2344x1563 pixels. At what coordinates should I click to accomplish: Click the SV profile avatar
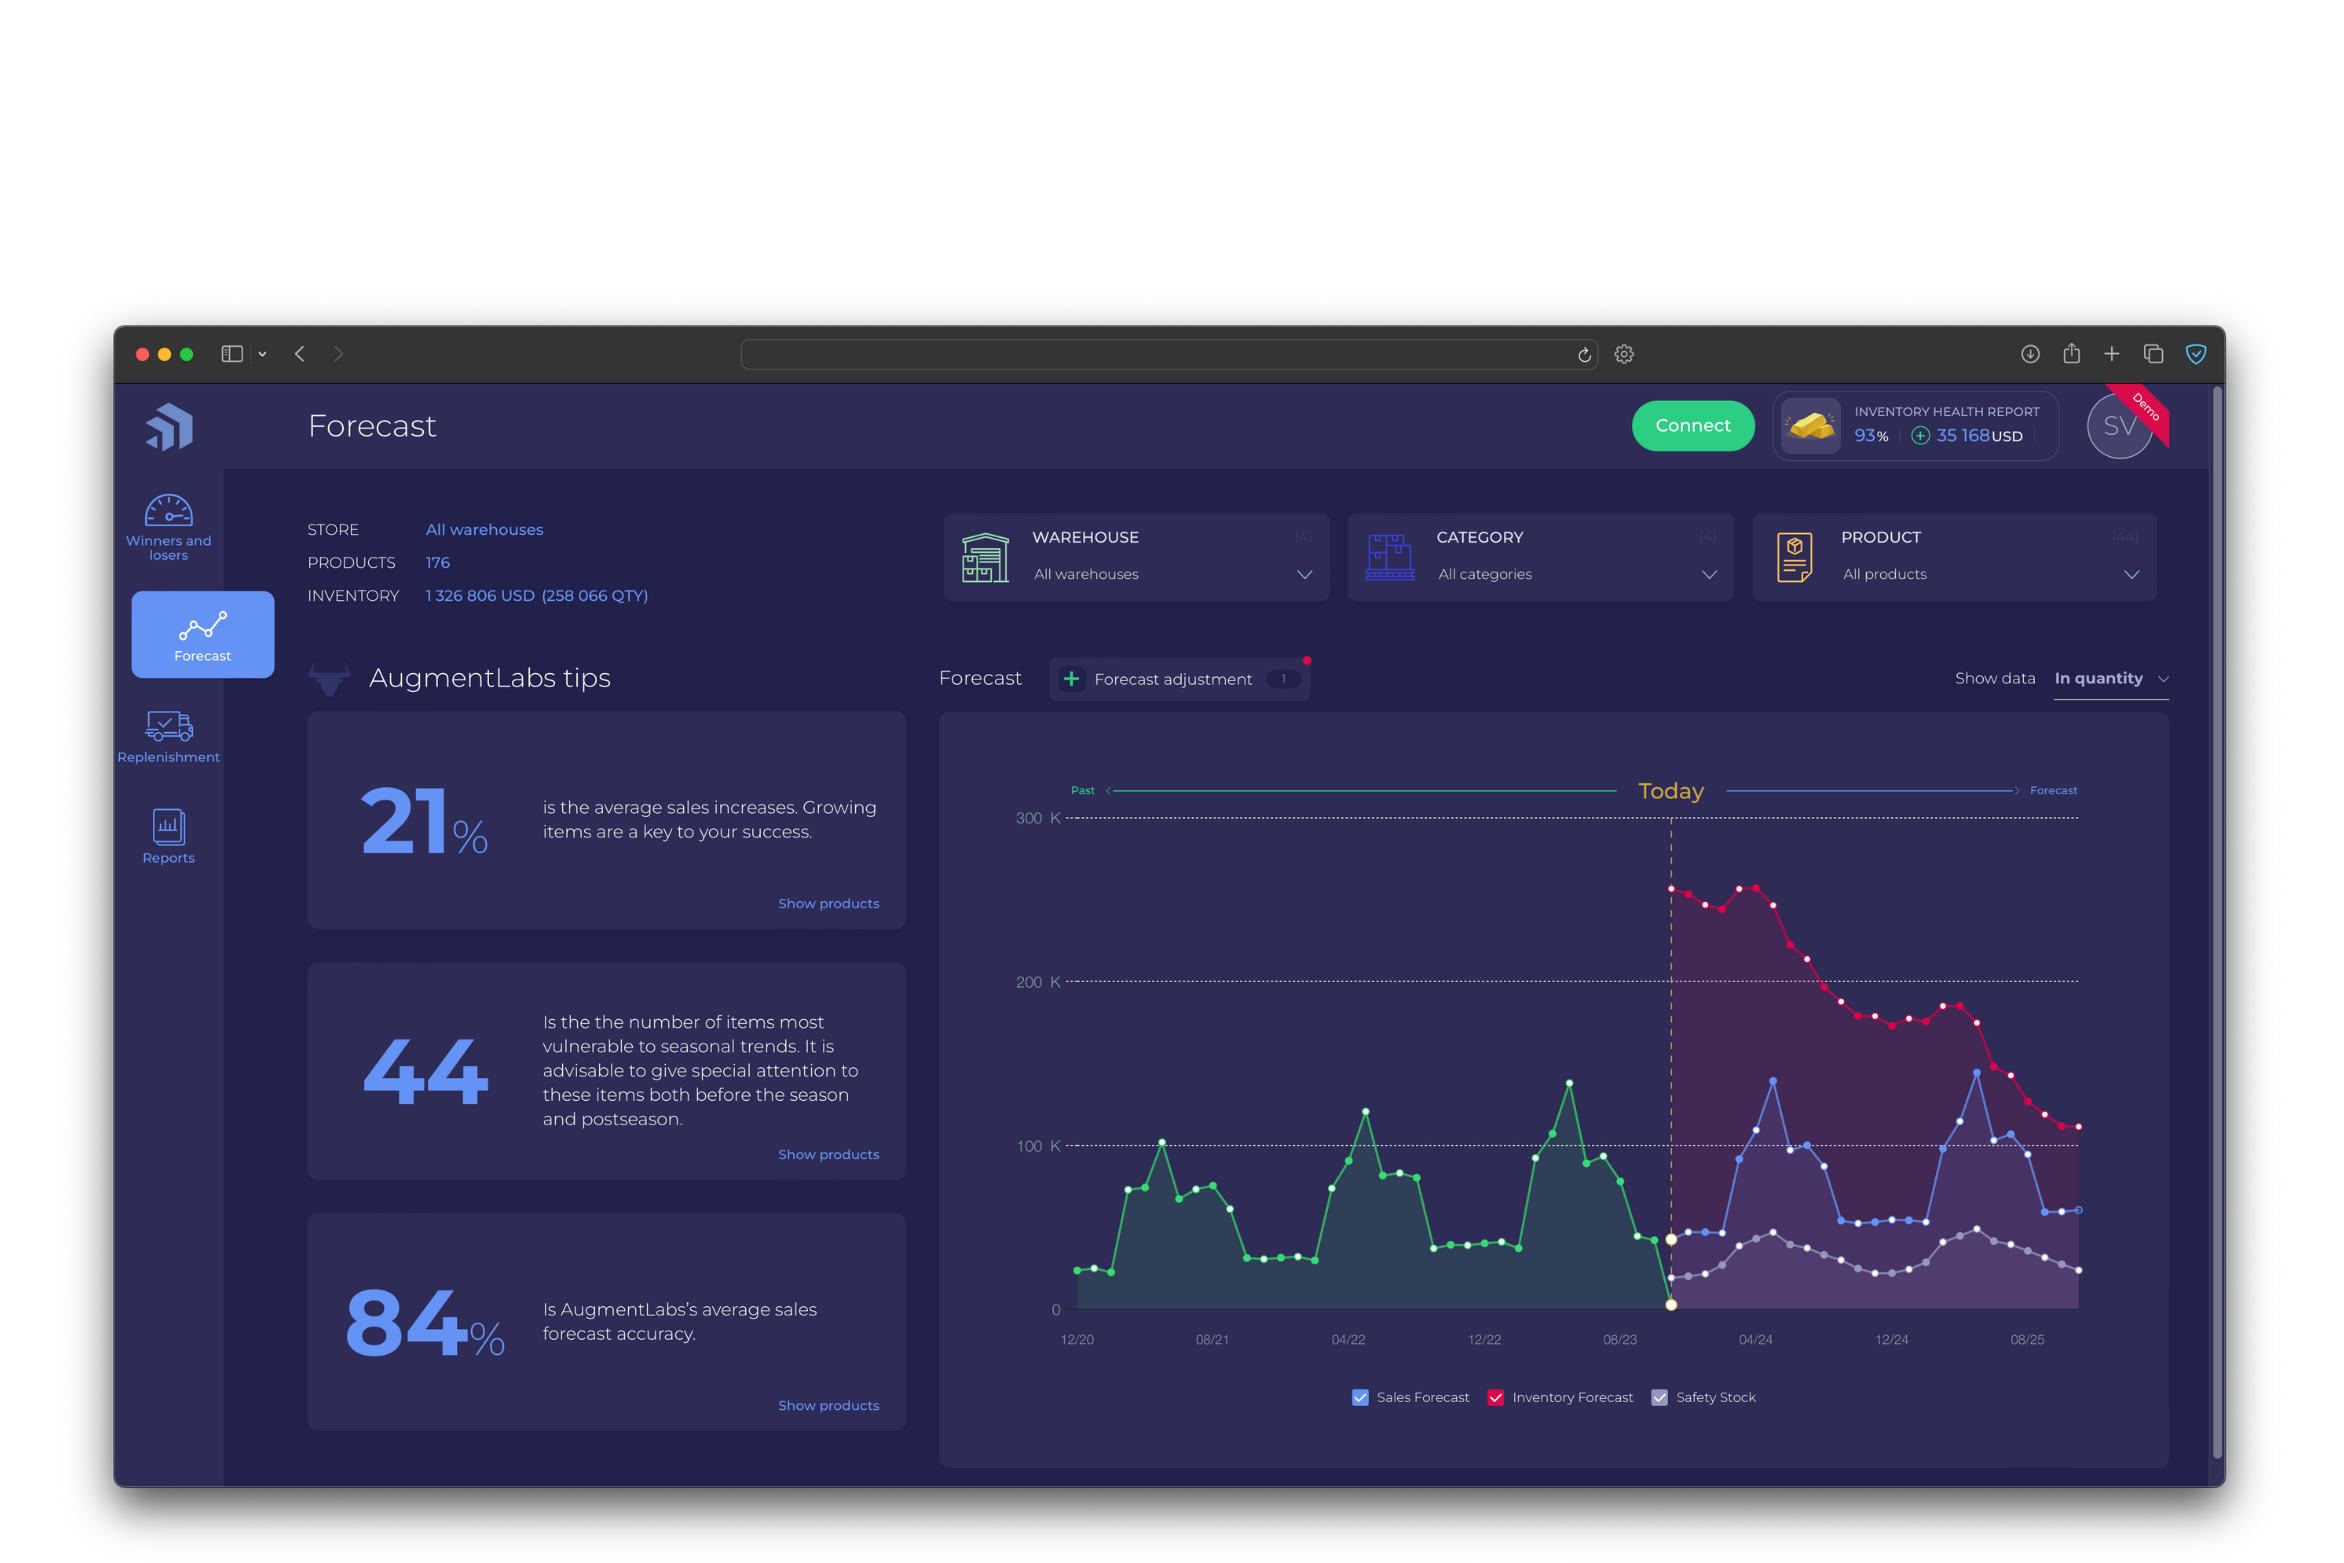[x=2119, y=425]
